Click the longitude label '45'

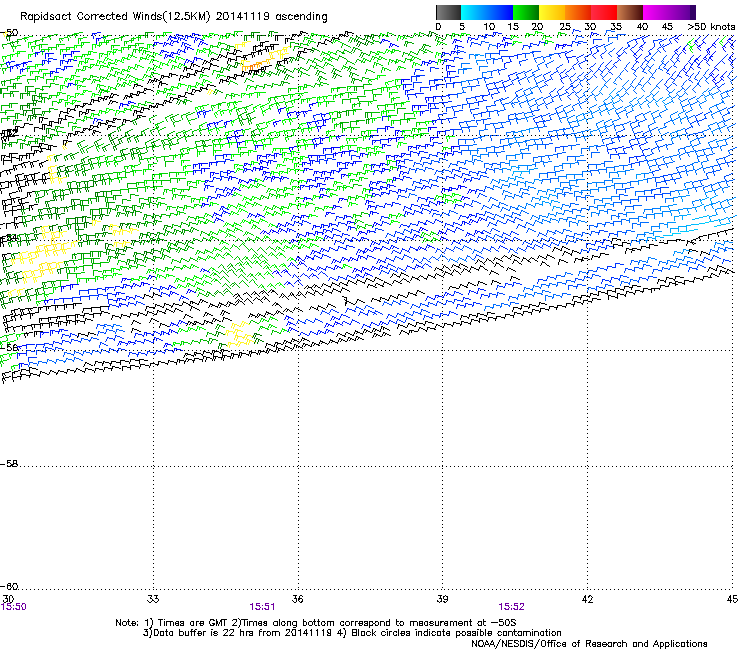coord(732,599)
